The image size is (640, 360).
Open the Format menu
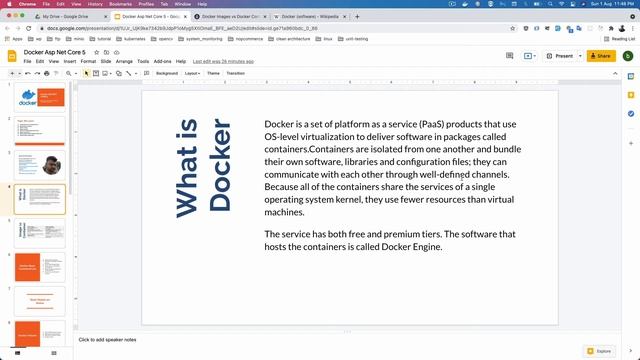(x=88, y=61)
